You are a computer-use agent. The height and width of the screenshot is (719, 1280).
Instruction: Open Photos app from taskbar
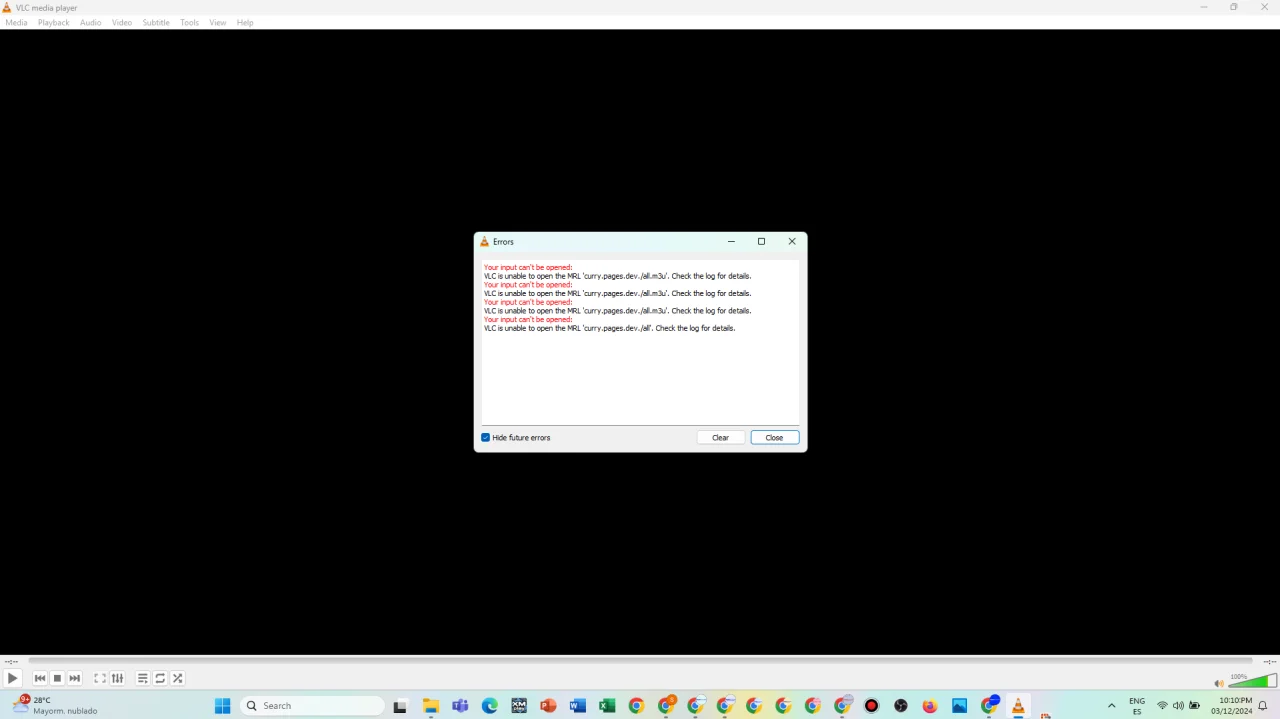(x=959, y=706)
